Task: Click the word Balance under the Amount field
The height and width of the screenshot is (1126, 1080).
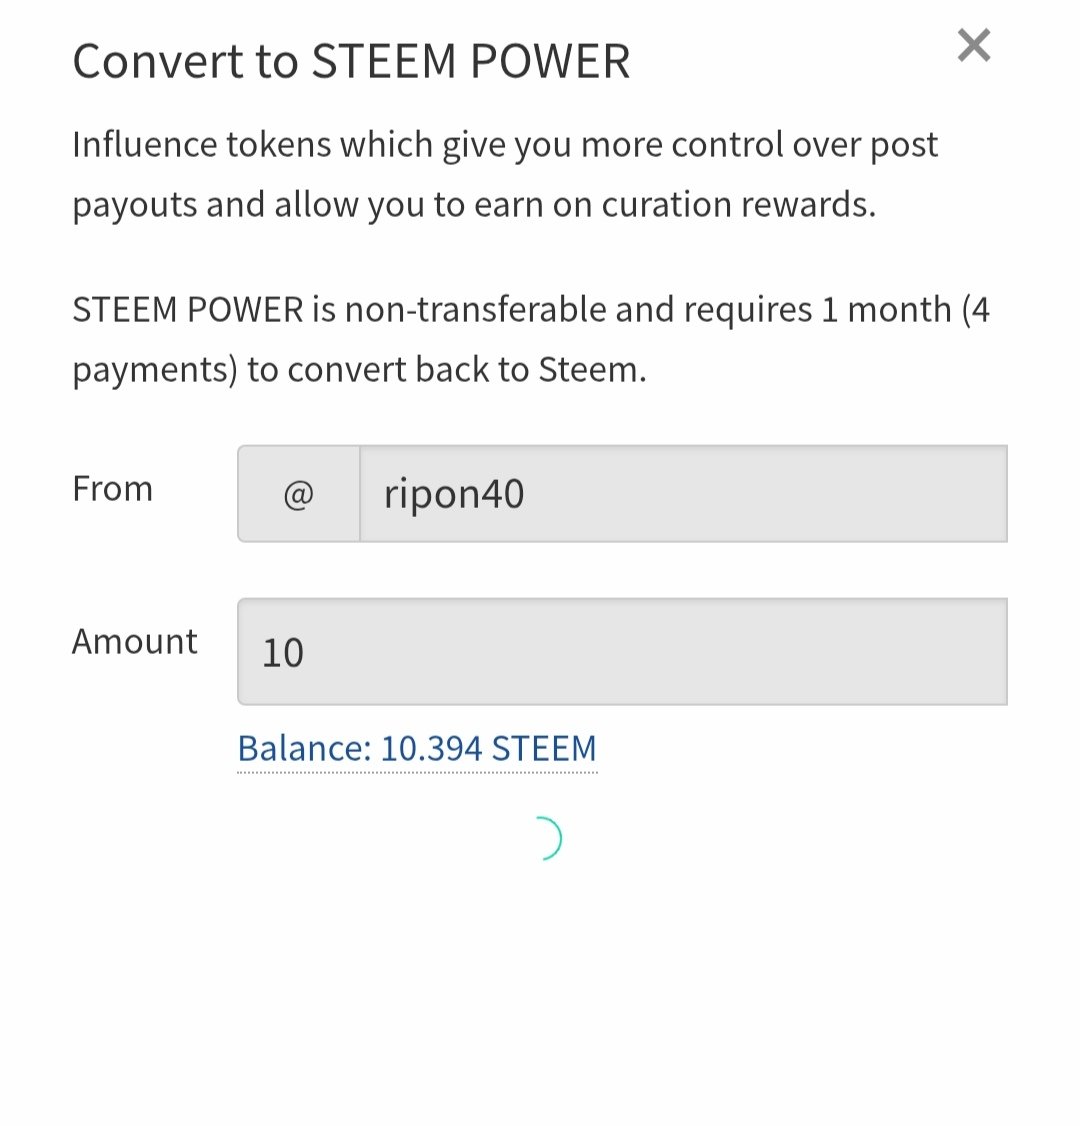Action: [304, 749]
